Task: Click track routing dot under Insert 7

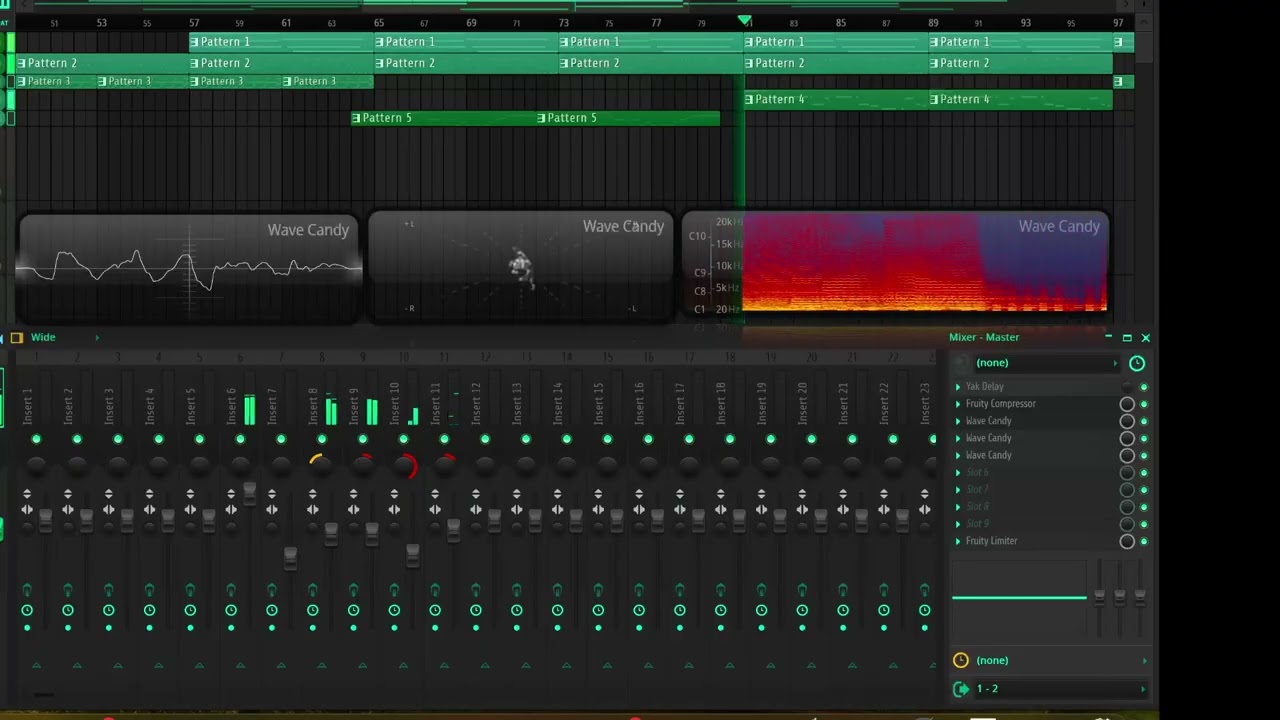Action: coord(272,628)
